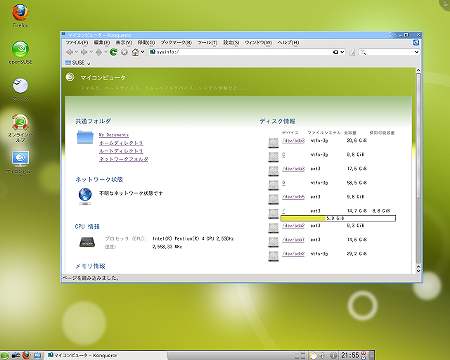Open the online help lifebuoy desktop icon
This screenshot has width=450, height=360.
(20, 122)
